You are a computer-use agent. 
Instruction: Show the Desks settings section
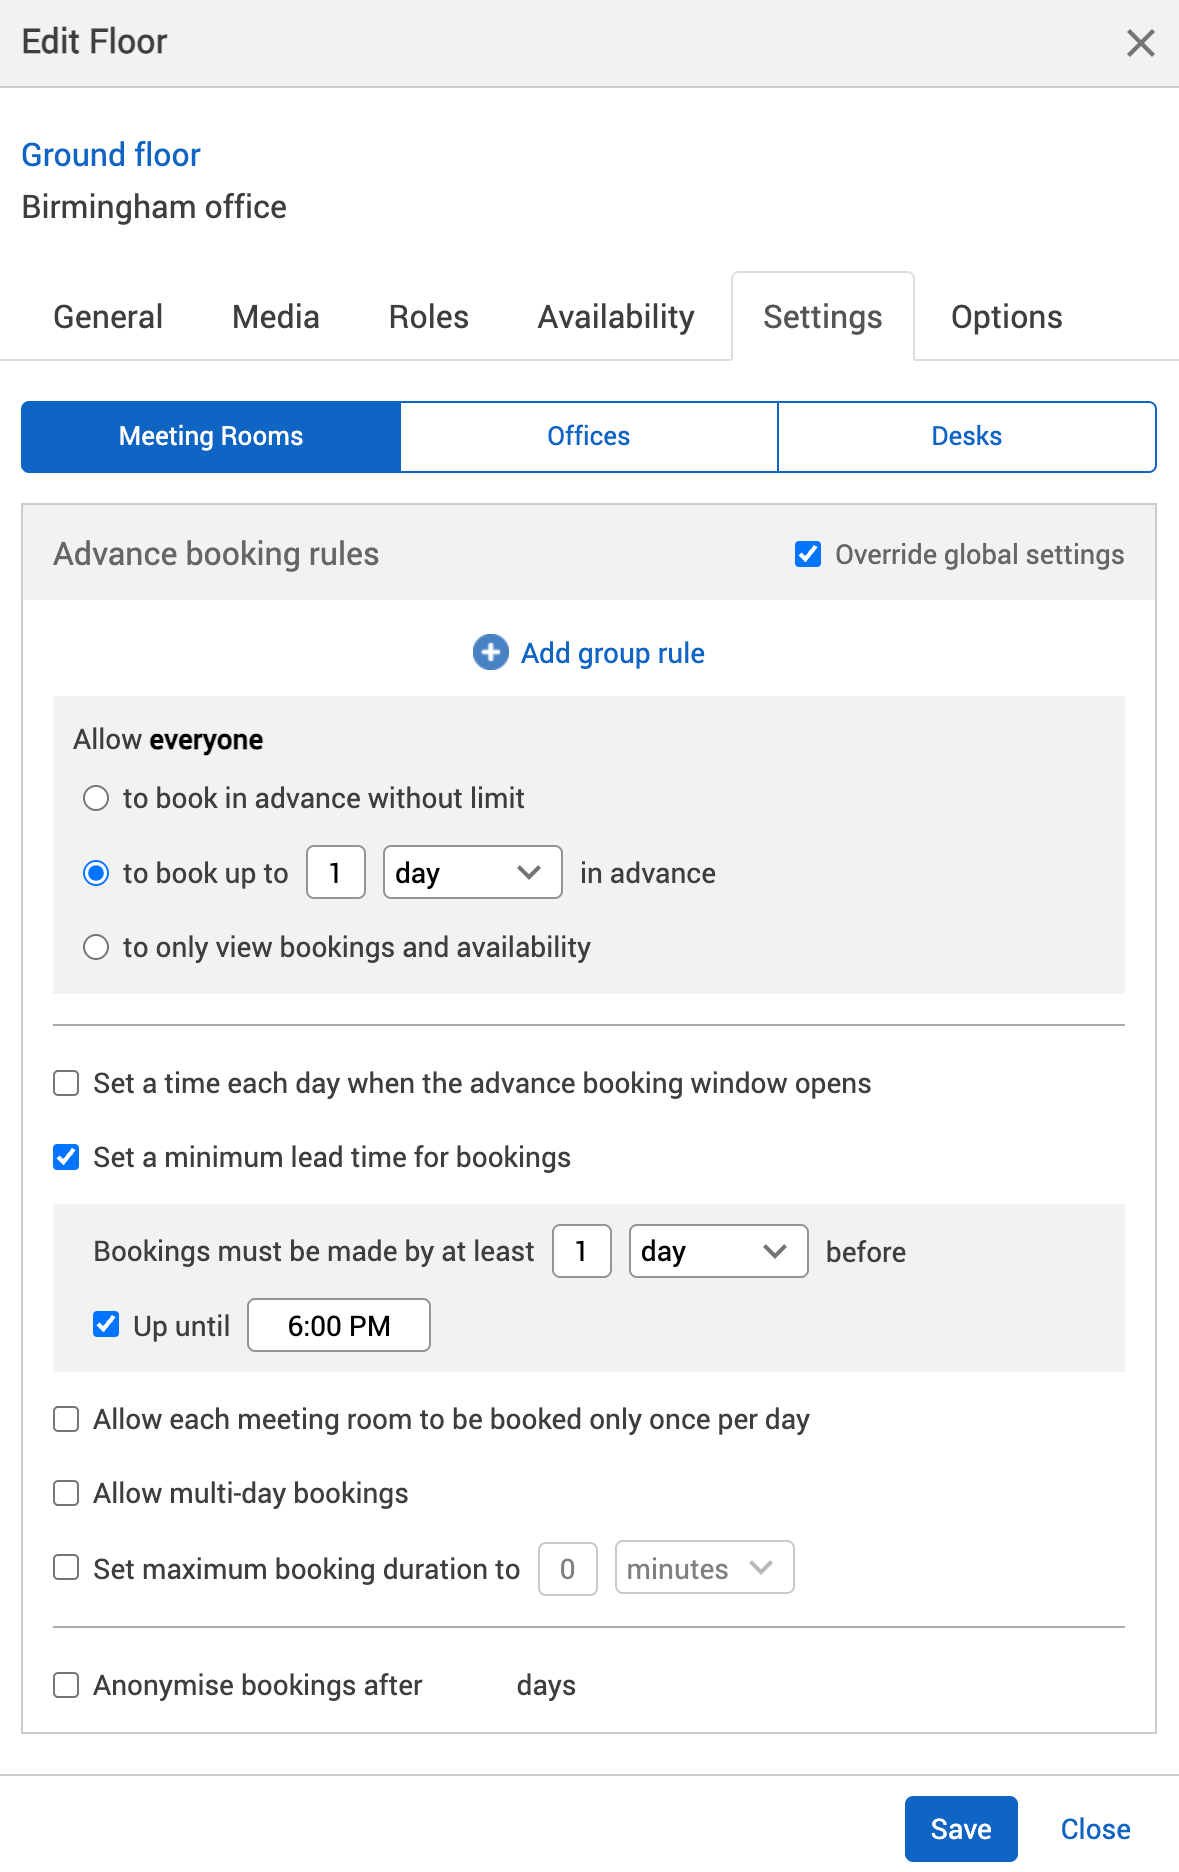966,436
